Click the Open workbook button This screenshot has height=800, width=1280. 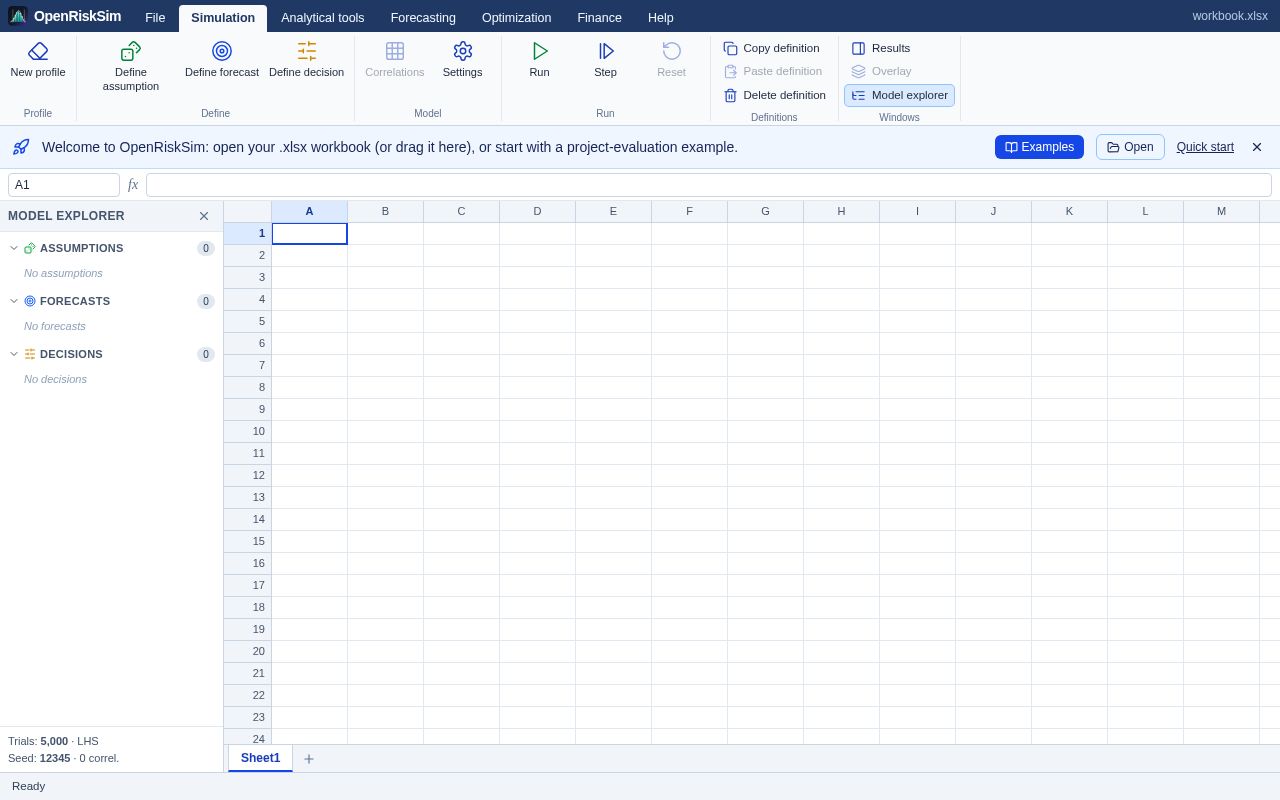coord(1130,147)
